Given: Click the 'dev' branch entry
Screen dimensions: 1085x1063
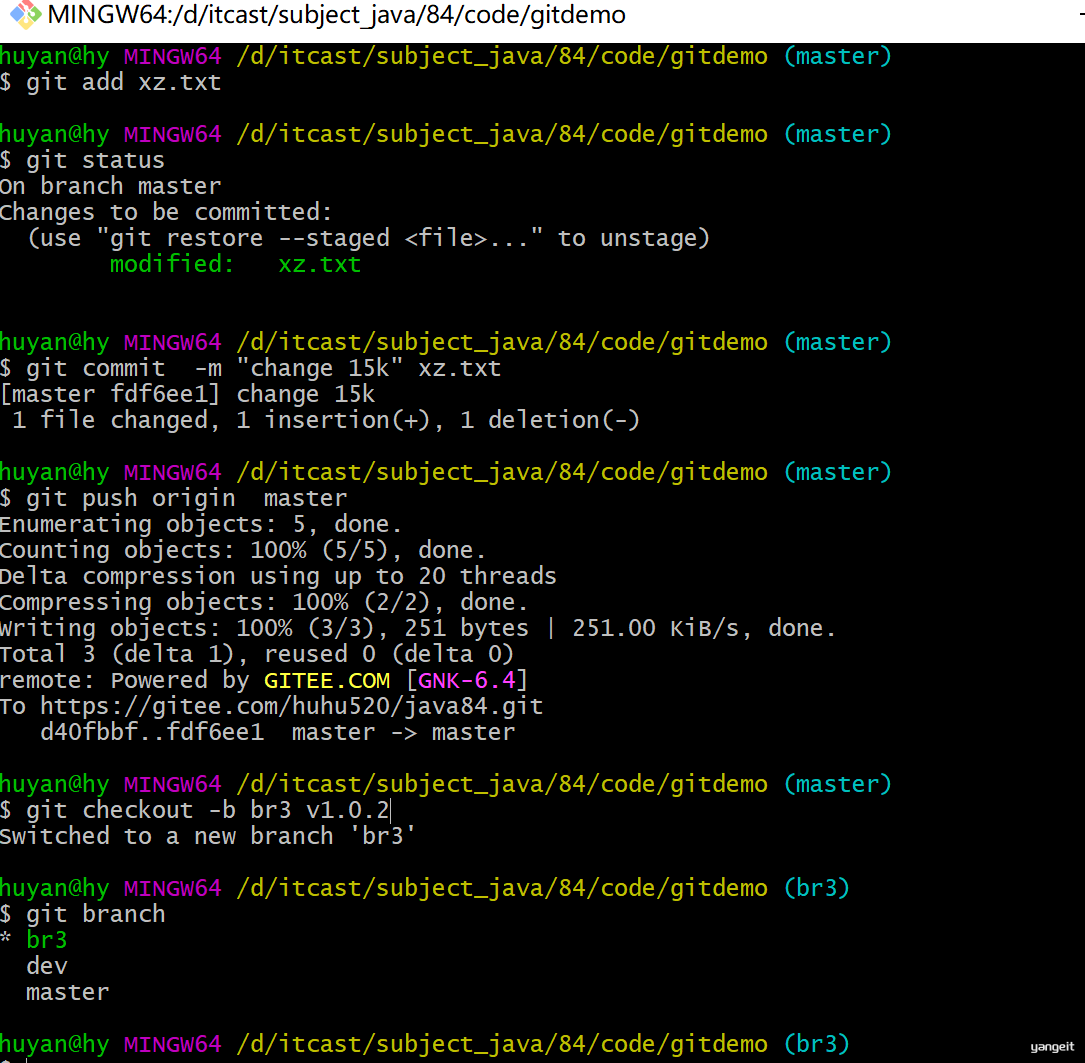Looking at the screenshot, I should pyautogui.click(x=46, y=966).
